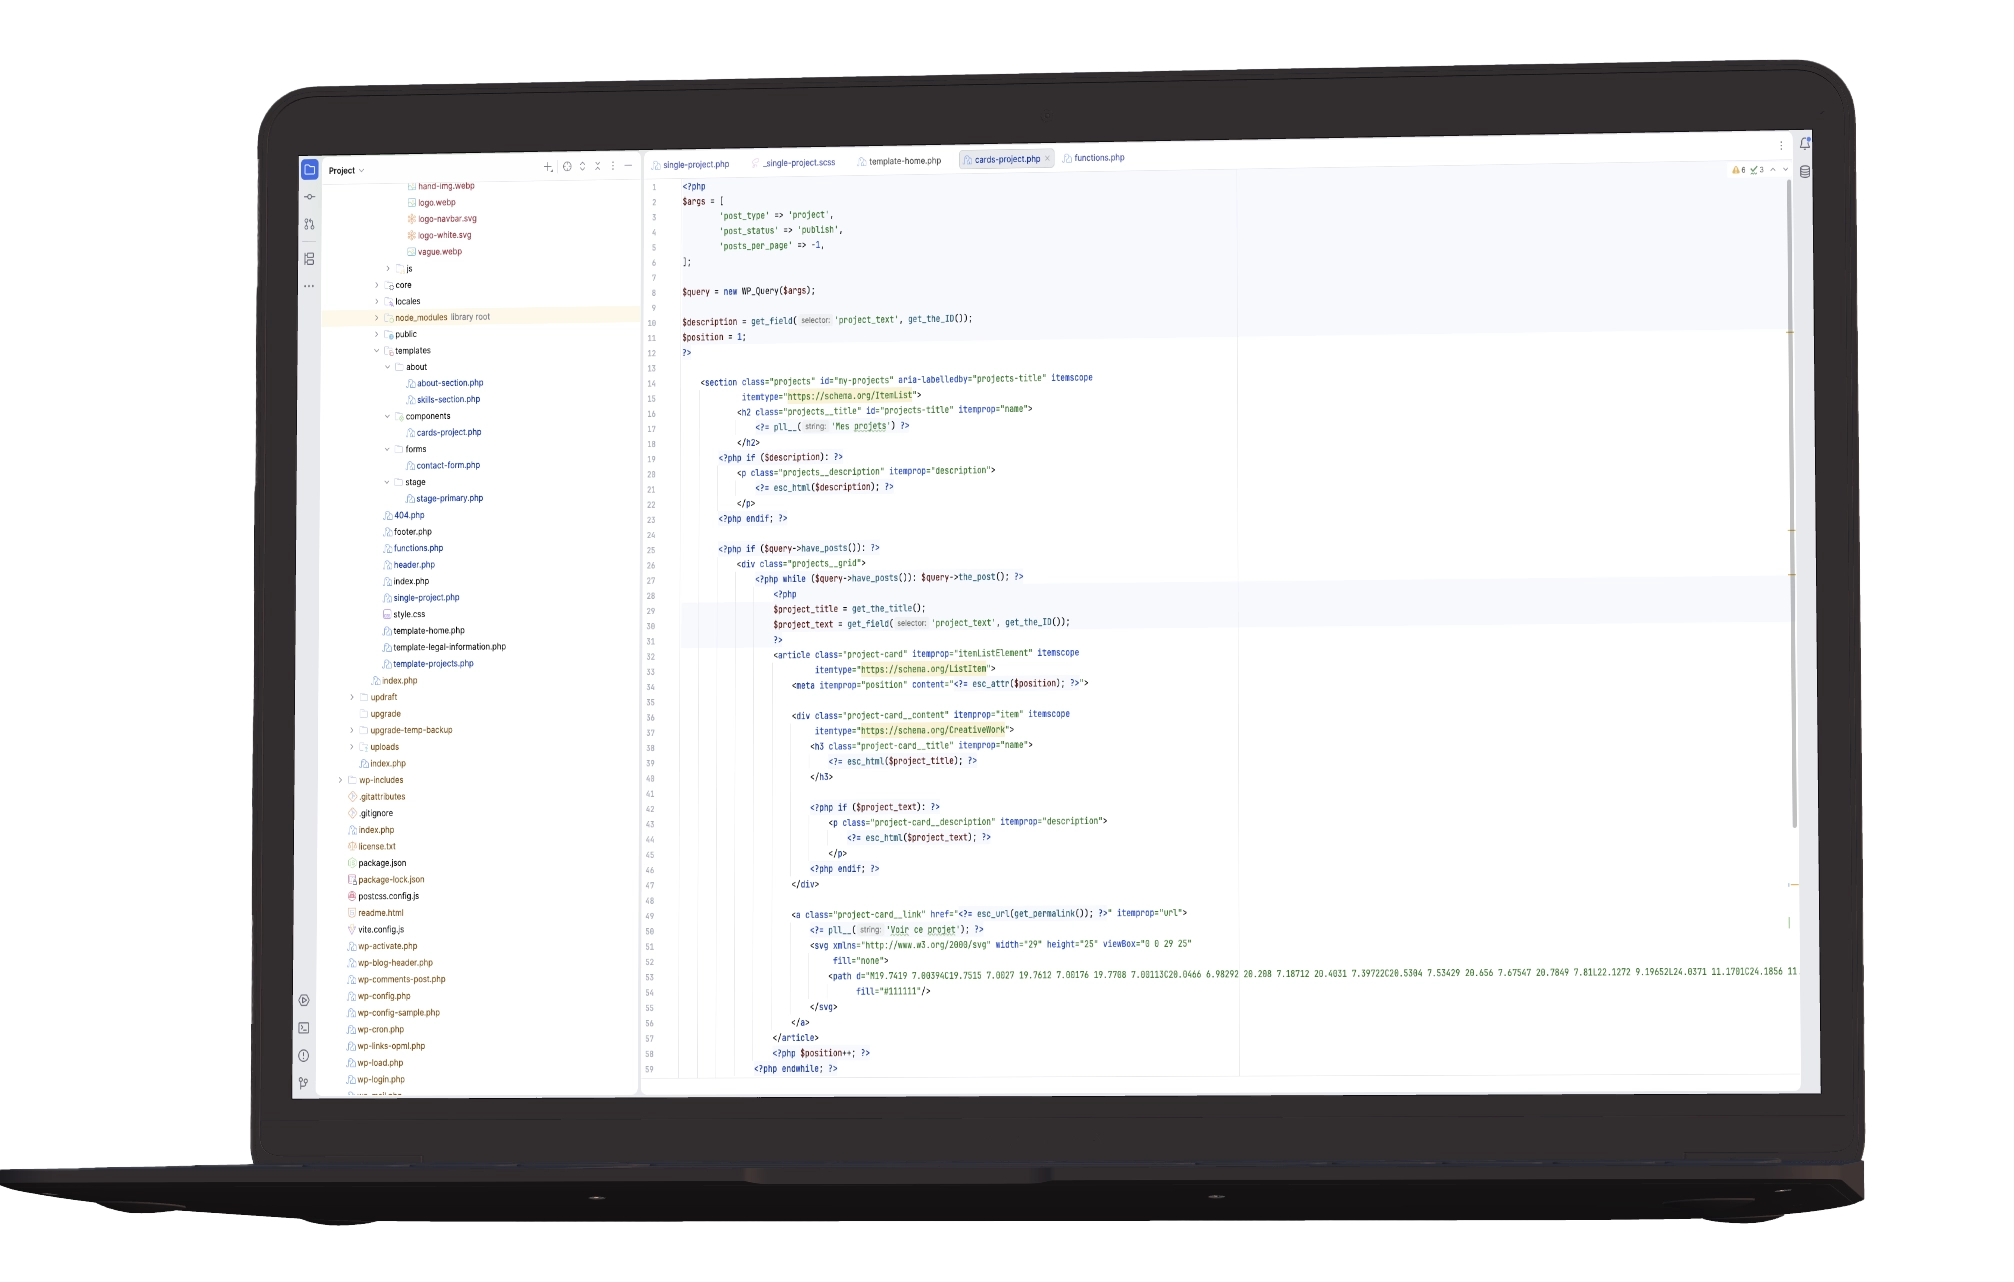
Task: Expand the wp-includes folder
Action: pos(341,780)
